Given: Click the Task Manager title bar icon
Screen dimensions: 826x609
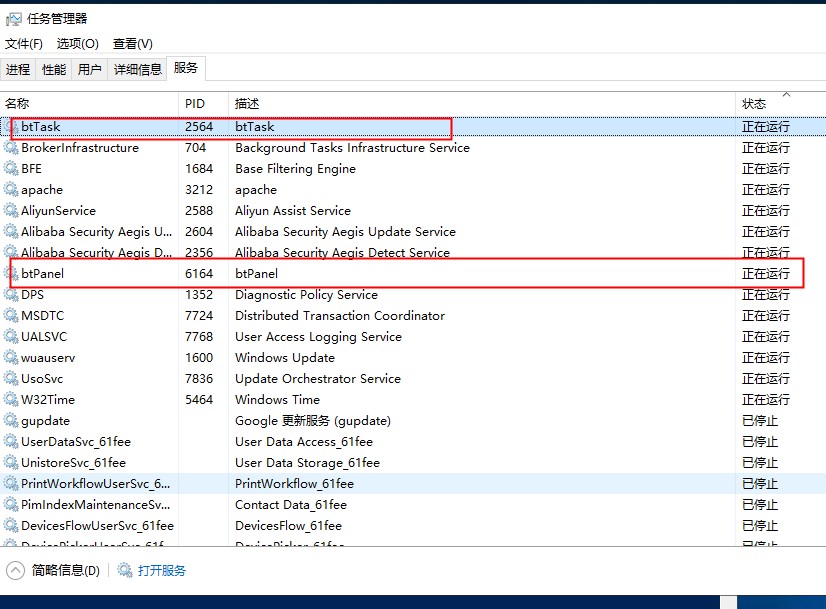Looking at the screenshot, I should point(14,19).
